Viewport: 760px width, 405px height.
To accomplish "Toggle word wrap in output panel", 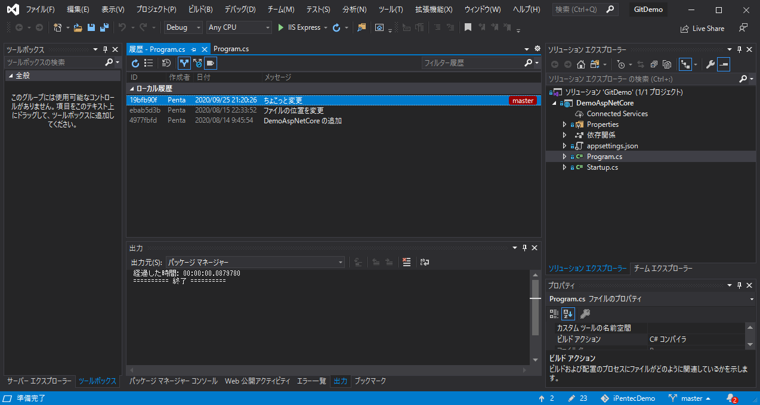I will point(424,262).
